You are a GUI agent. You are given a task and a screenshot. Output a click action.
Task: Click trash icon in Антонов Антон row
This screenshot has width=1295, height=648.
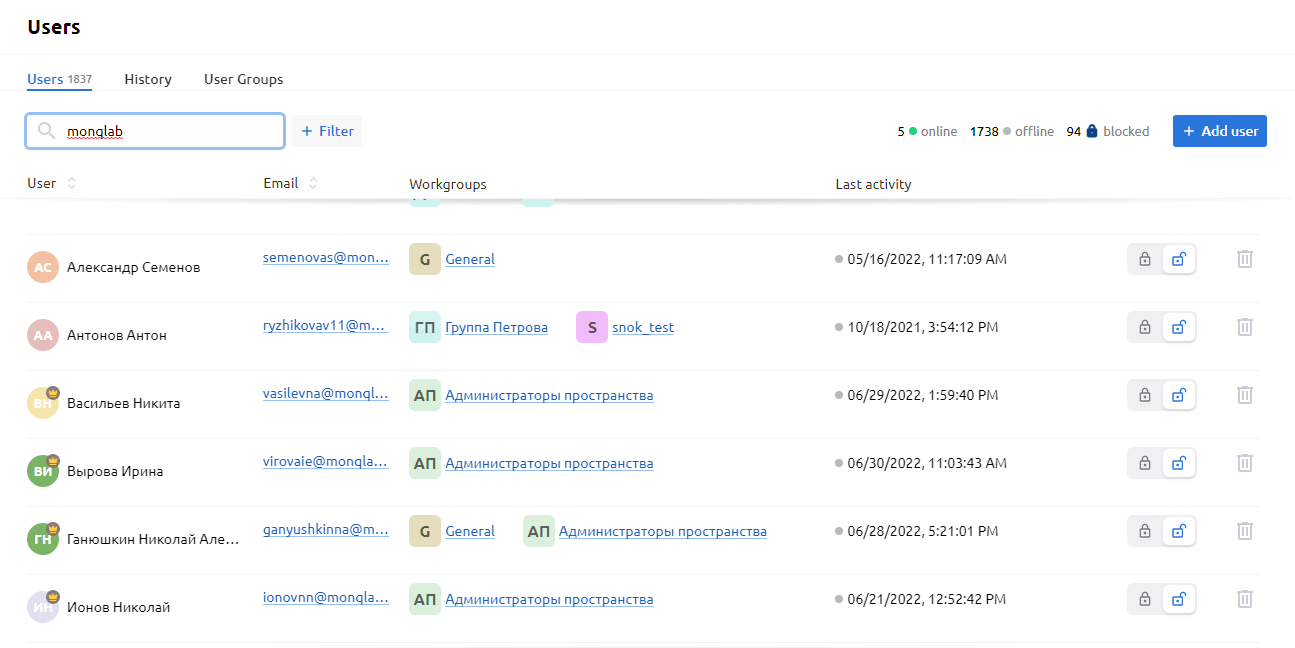point(1244,327)
